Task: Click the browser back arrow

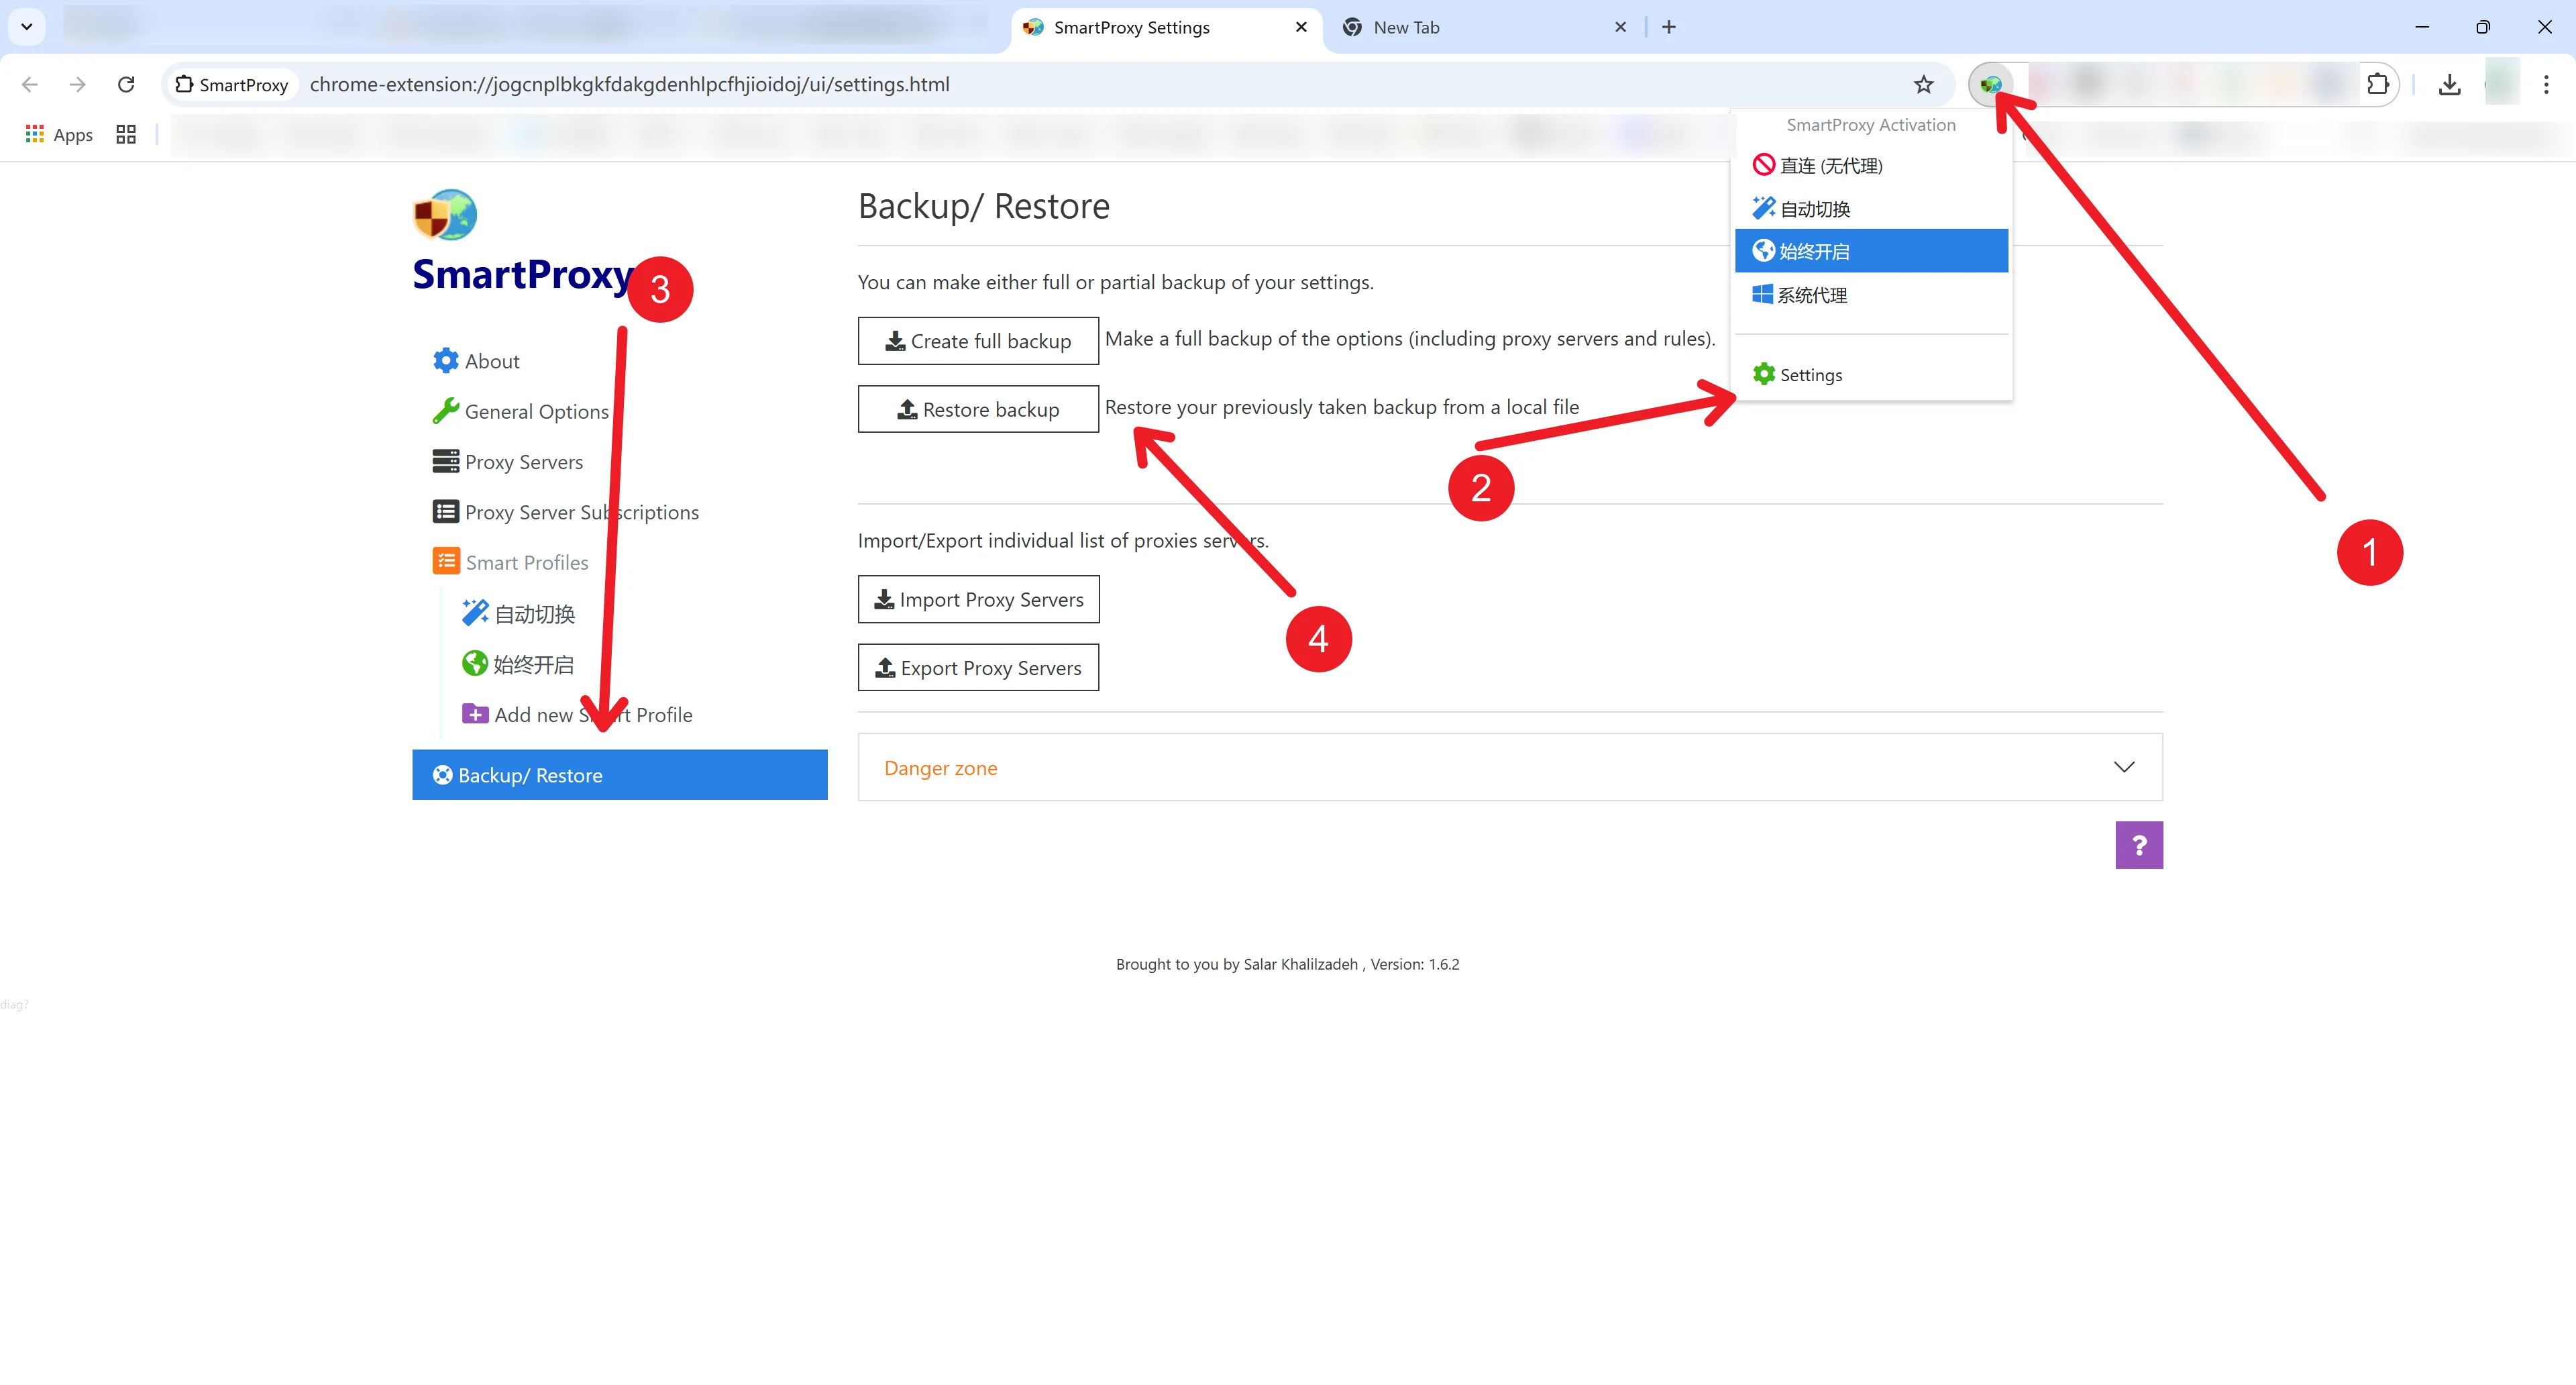Action: (30, 84)
